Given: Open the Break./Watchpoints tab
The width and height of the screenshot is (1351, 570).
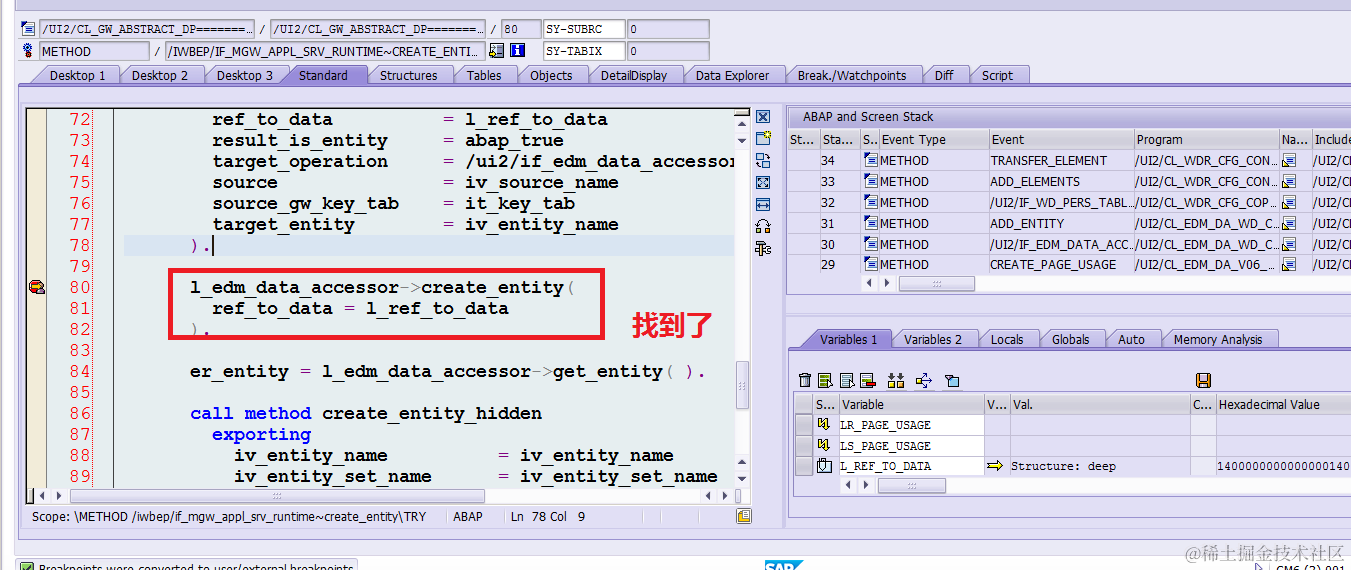Looking at the screenshot, I should pos(852,75).
